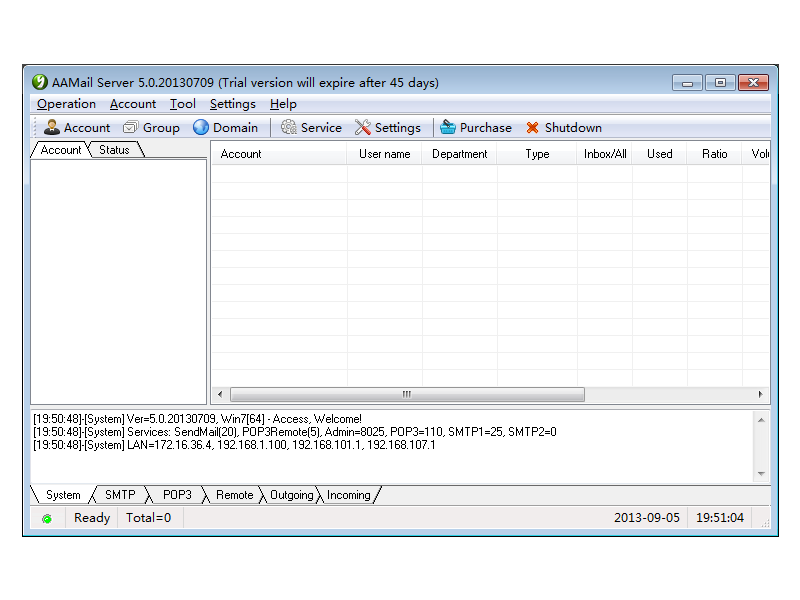This screenshot has height=600, width=800.
Task: Switch to the Incoming log tab
Action: coord(347,494)
